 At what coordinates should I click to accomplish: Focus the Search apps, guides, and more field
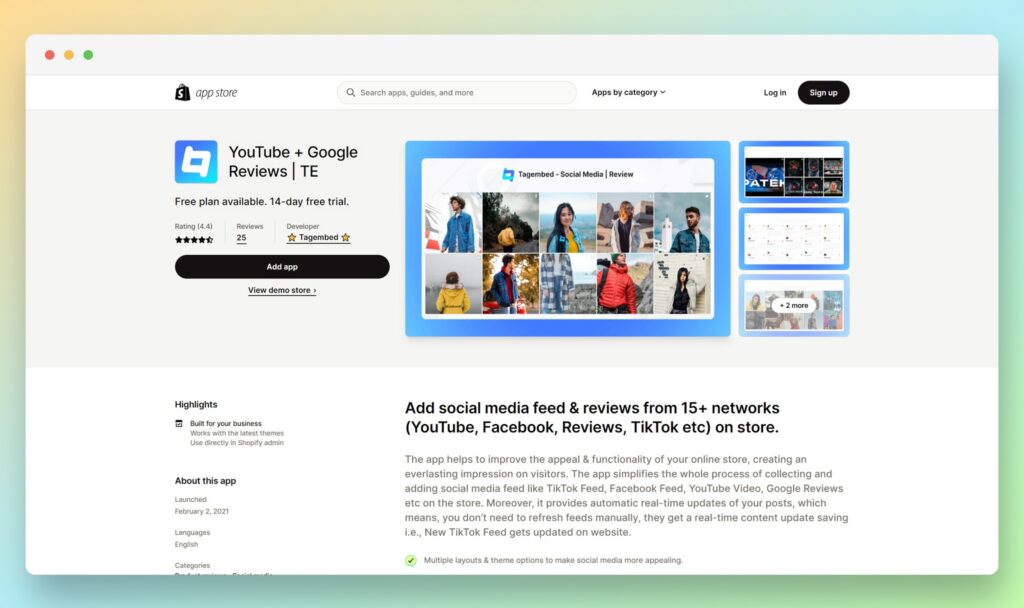pos(456,93)
